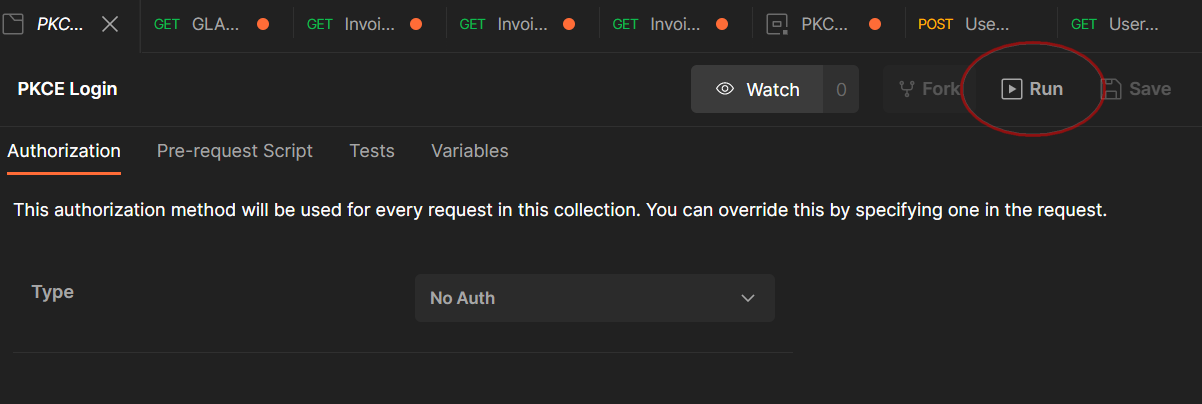Screen dimensions: 1202x404
Task: Click the watch count showing 0
Action: (841, 89)
